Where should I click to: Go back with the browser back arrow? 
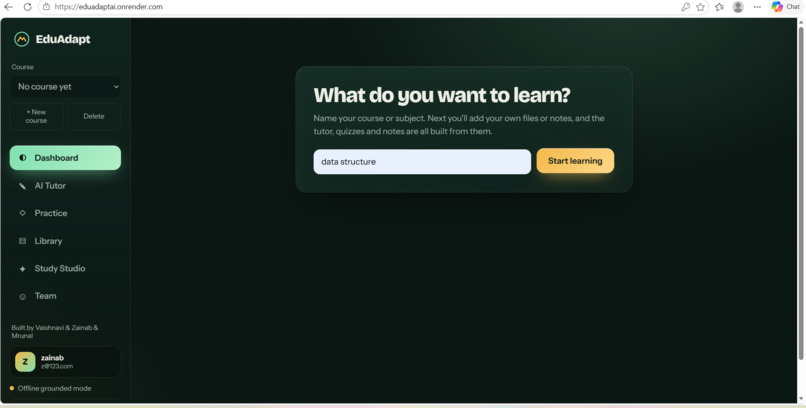(8, 7)
